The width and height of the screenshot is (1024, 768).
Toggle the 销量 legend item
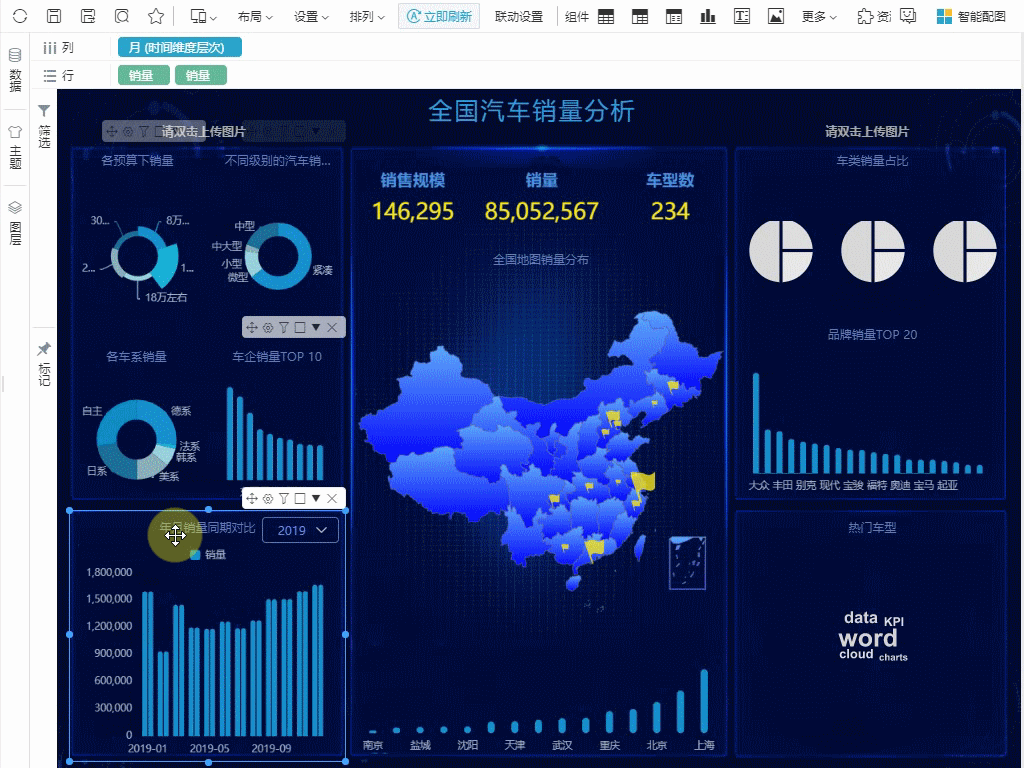(x=208, y=554)
